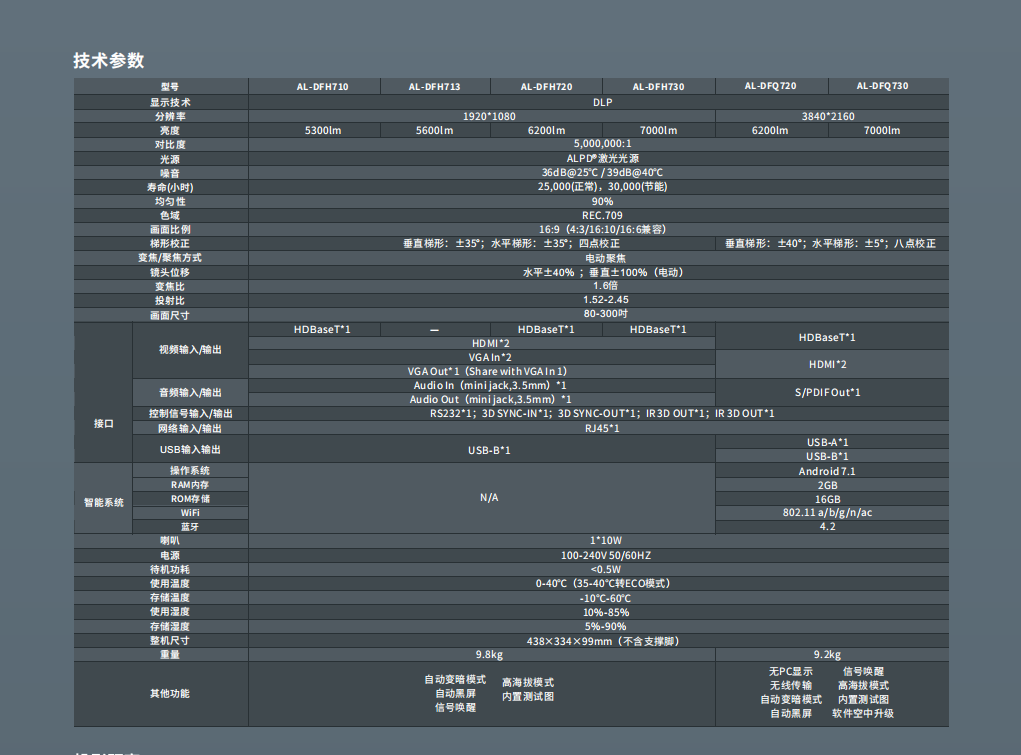The image size is (1021, 755).
Task: Select the AL-DFH713 model column header
Action: click(x=434, y=87)
